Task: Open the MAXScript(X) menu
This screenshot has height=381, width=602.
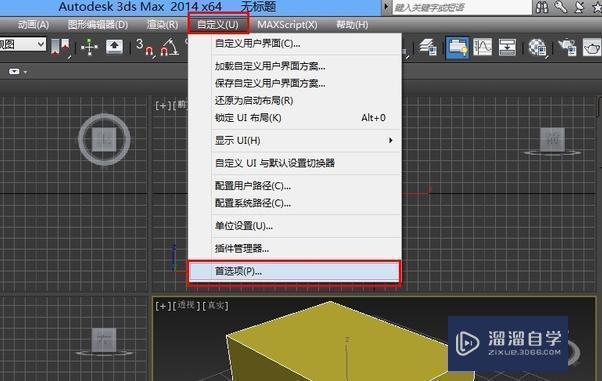Action: click(287, 25)
